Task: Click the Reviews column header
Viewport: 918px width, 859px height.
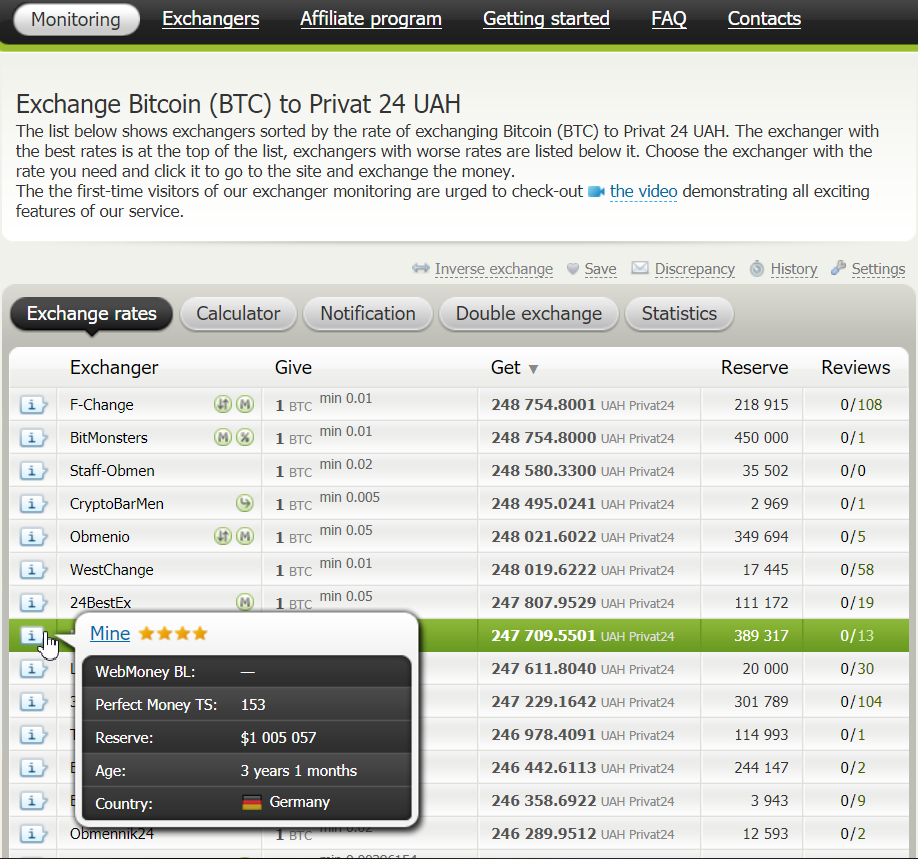Action: (x=856, y=367)
